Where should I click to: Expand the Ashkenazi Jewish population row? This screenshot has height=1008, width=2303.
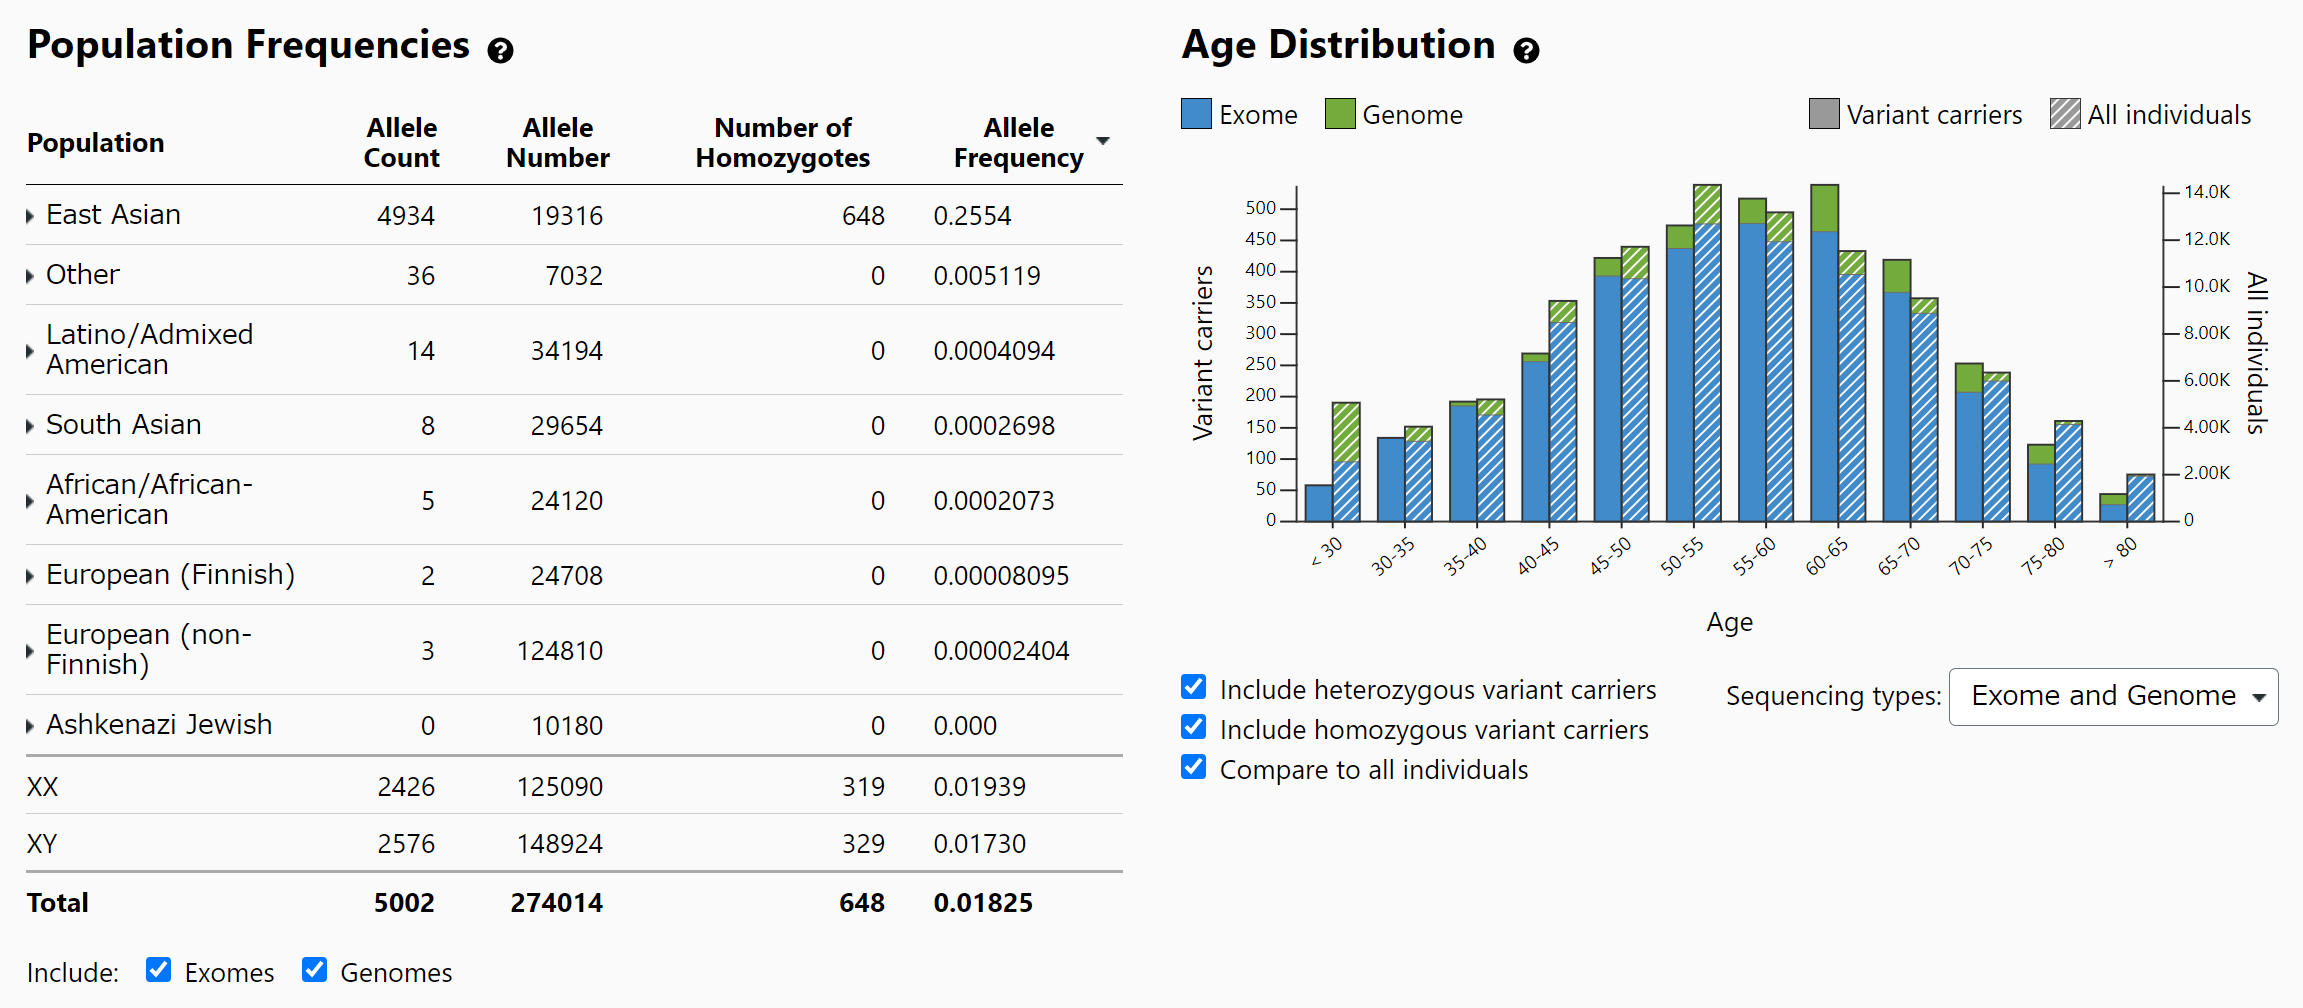pyautogui.click(x=30, y=726)
